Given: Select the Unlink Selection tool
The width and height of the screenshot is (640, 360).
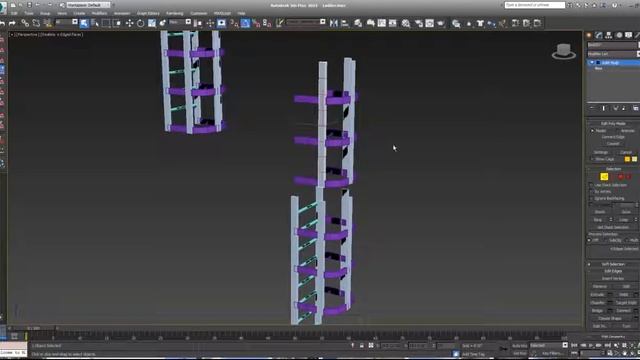Looking at the screenshot, I should [x=36, y=23].
